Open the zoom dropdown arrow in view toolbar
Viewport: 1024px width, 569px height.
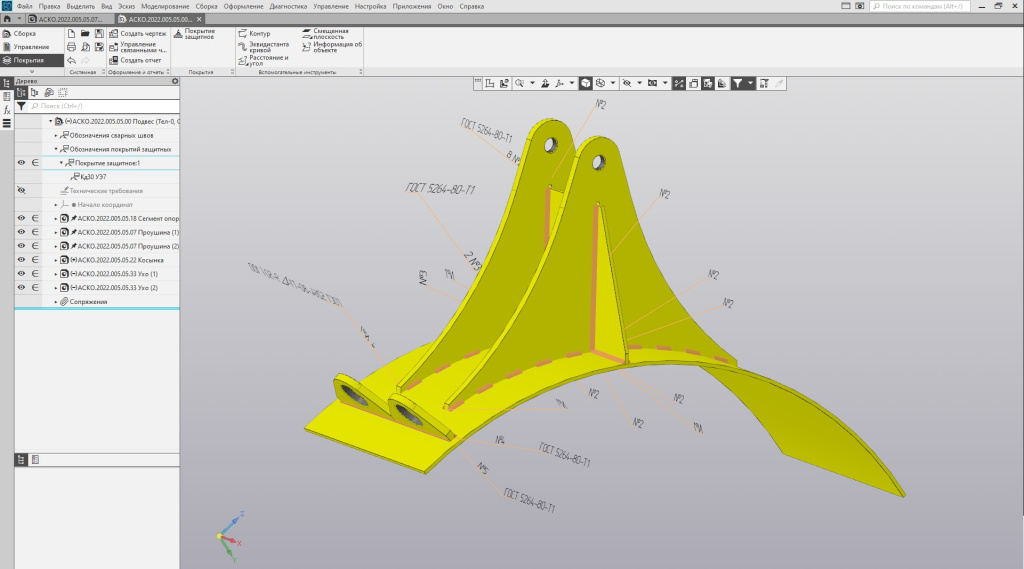point(532,84)
